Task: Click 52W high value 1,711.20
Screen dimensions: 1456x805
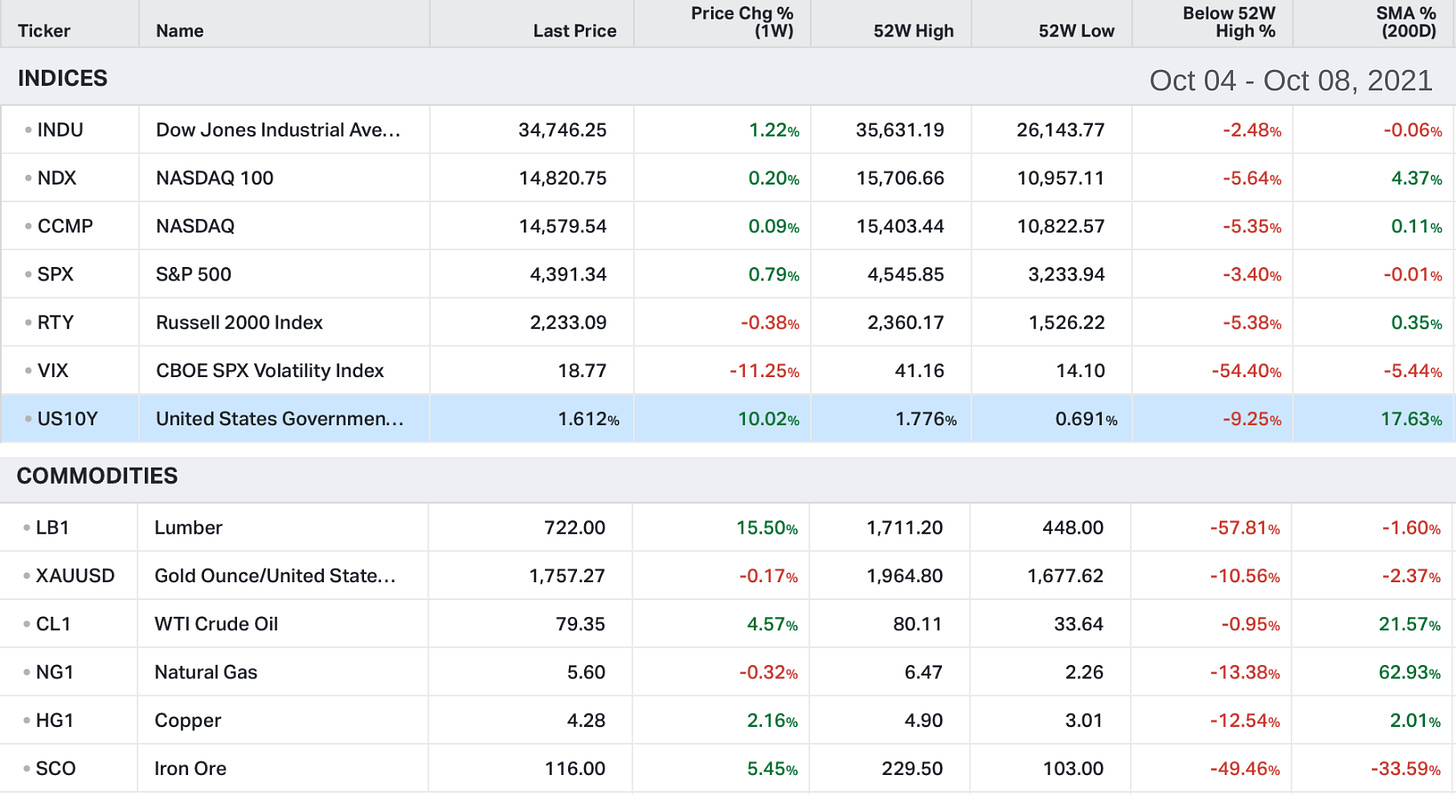Action: 904,527
